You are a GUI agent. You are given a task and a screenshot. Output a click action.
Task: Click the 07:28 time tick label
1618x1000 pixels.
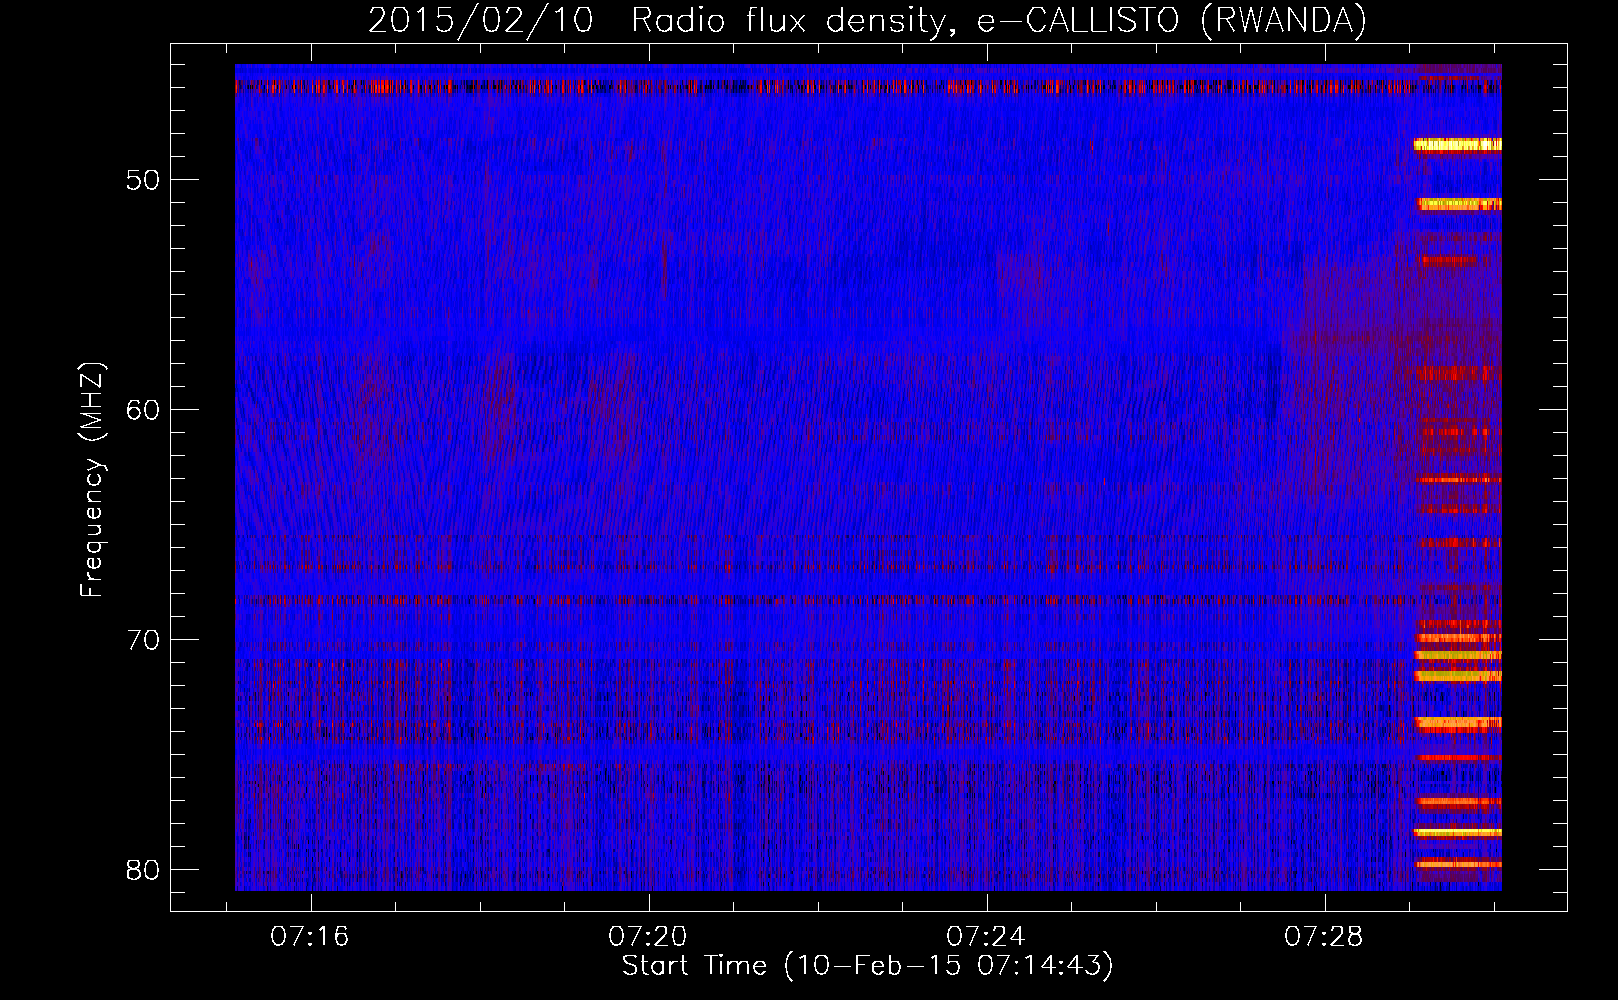(1324, 937)
